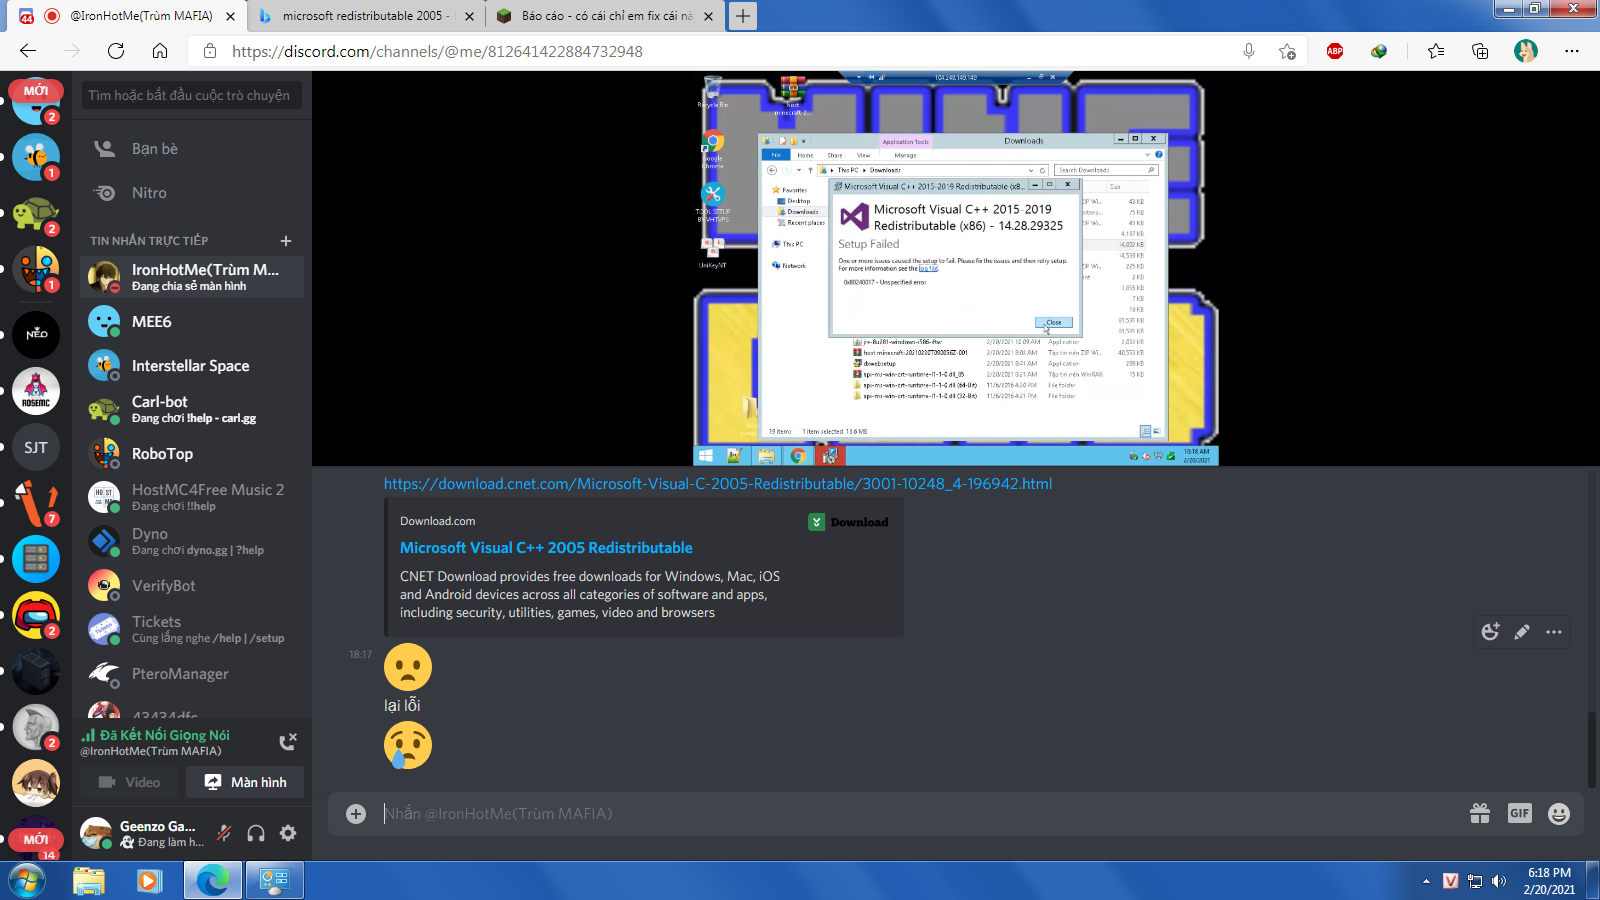The image size is (1600, 900).
Task: Click the AdBlock Plus extension icon
Action: point(1335,51)
